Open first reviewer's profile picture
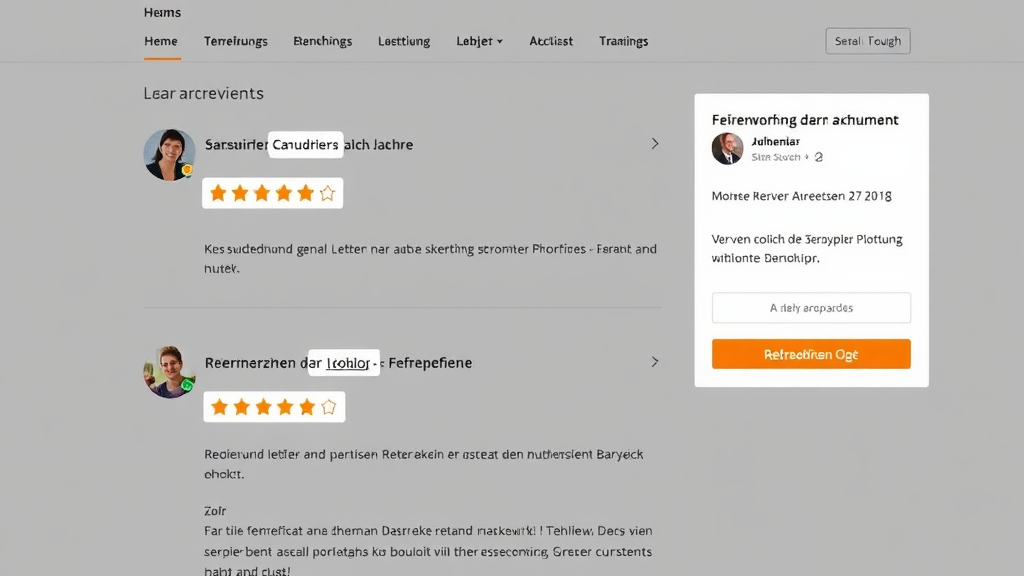 [169, 154]
